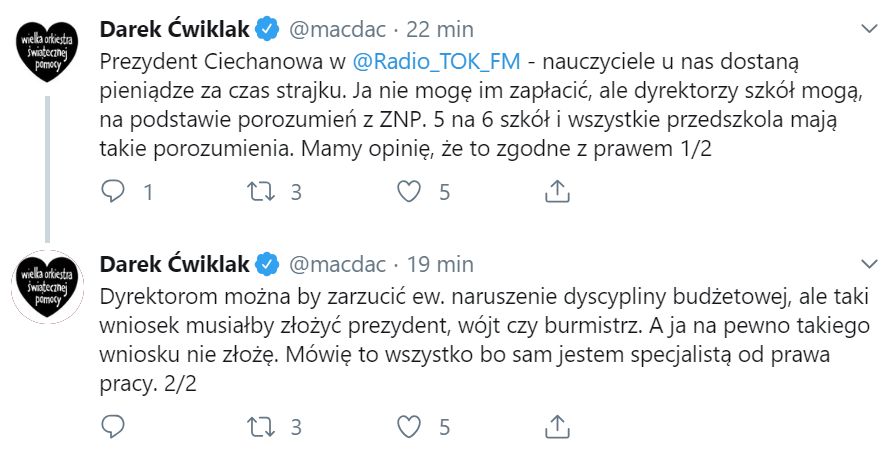Click the first tweet's profile avatar
Screen dimensions: 890x455
(47, 49)
